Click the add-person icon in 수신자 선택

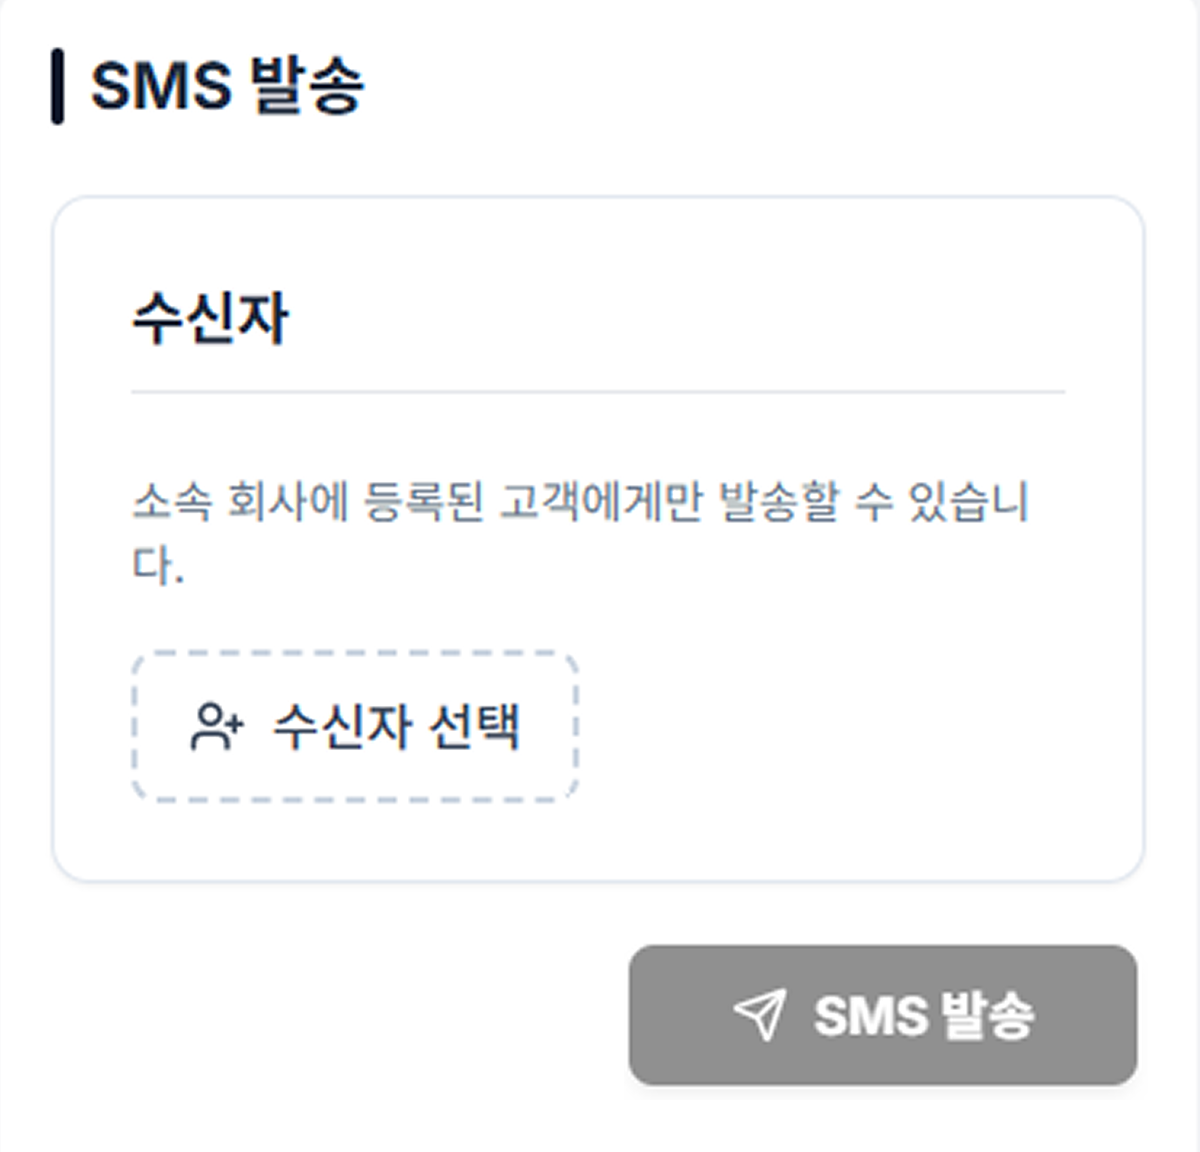tap(216, 727)
